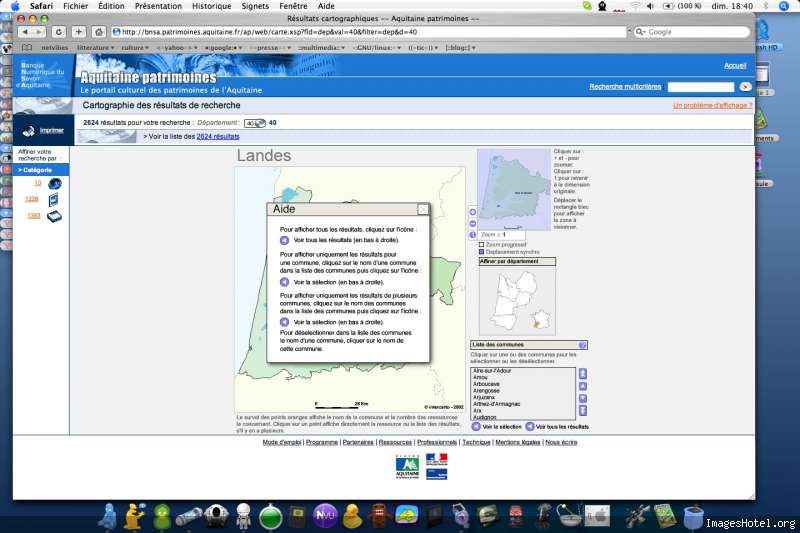Open the Présentation menu
This screenshot has width=800, height=533.
coord(158,6)
